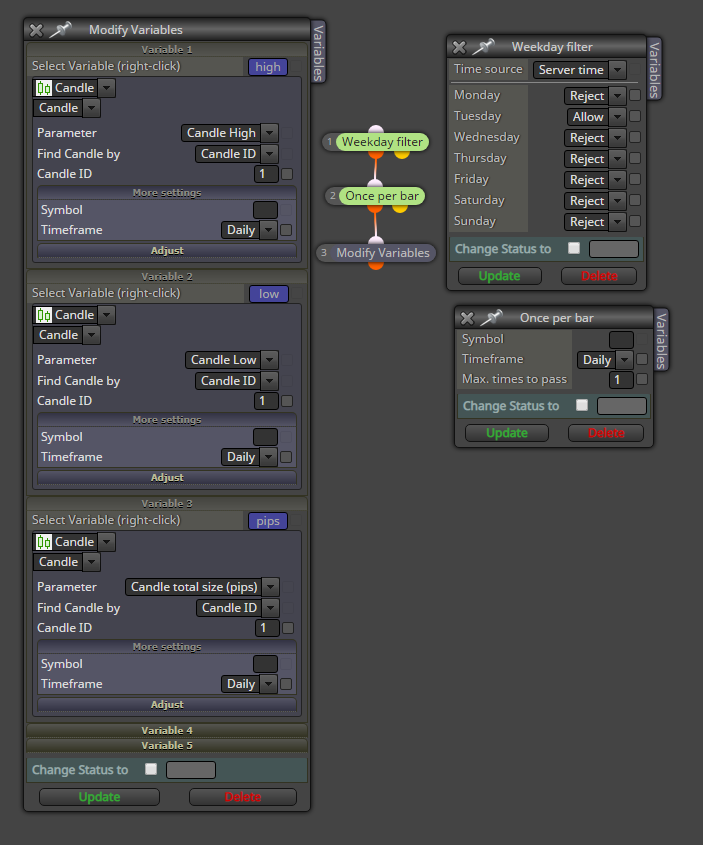The image size is (703, 845).
Task: Click the 'pips' variable tag
Action: point(268,521)
